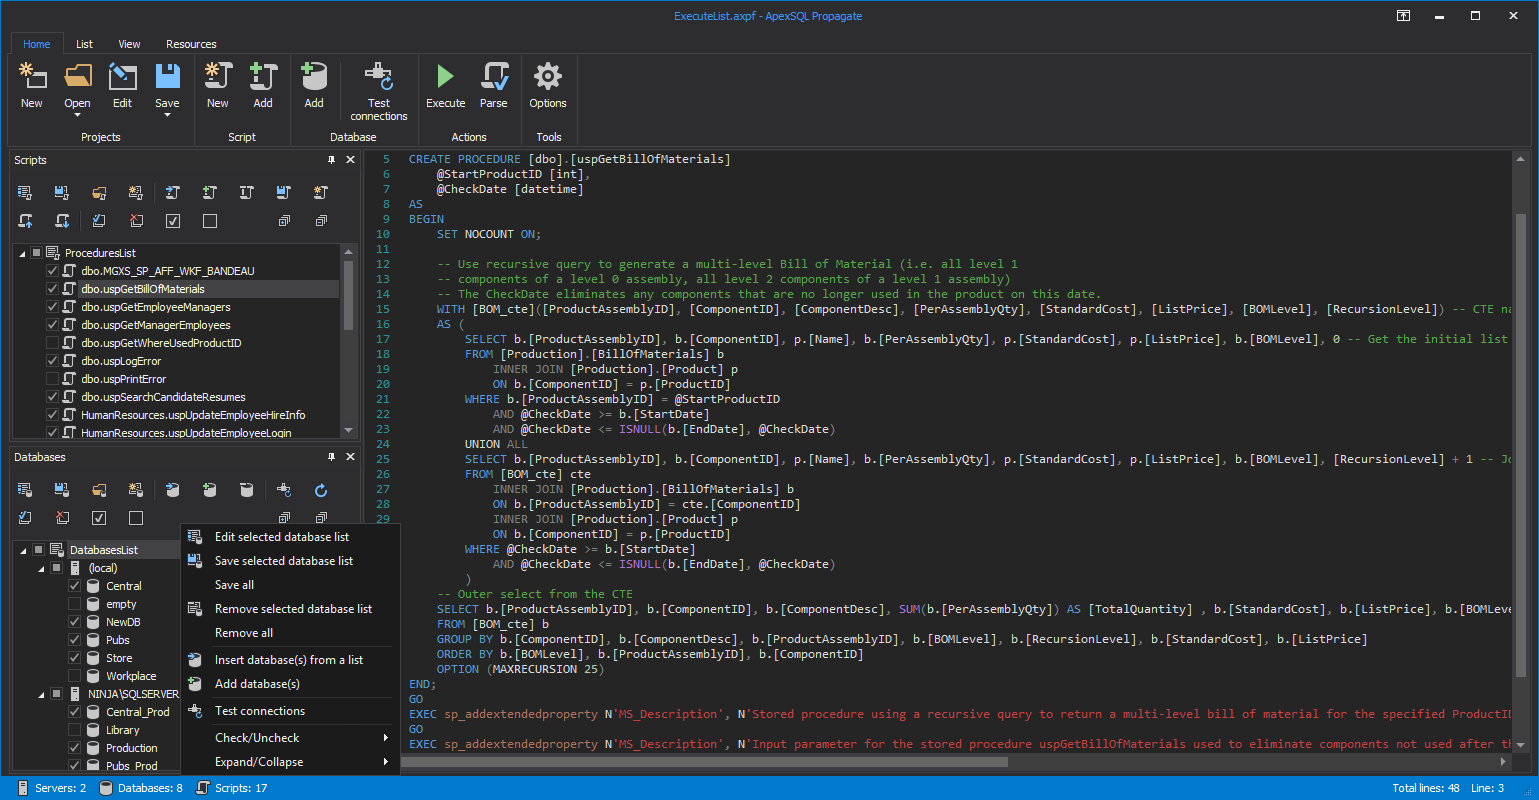Click red-X uncheck selected icon in Scripts panel
The width and height of the screenshot is (1539, 800).
point(136,221)
